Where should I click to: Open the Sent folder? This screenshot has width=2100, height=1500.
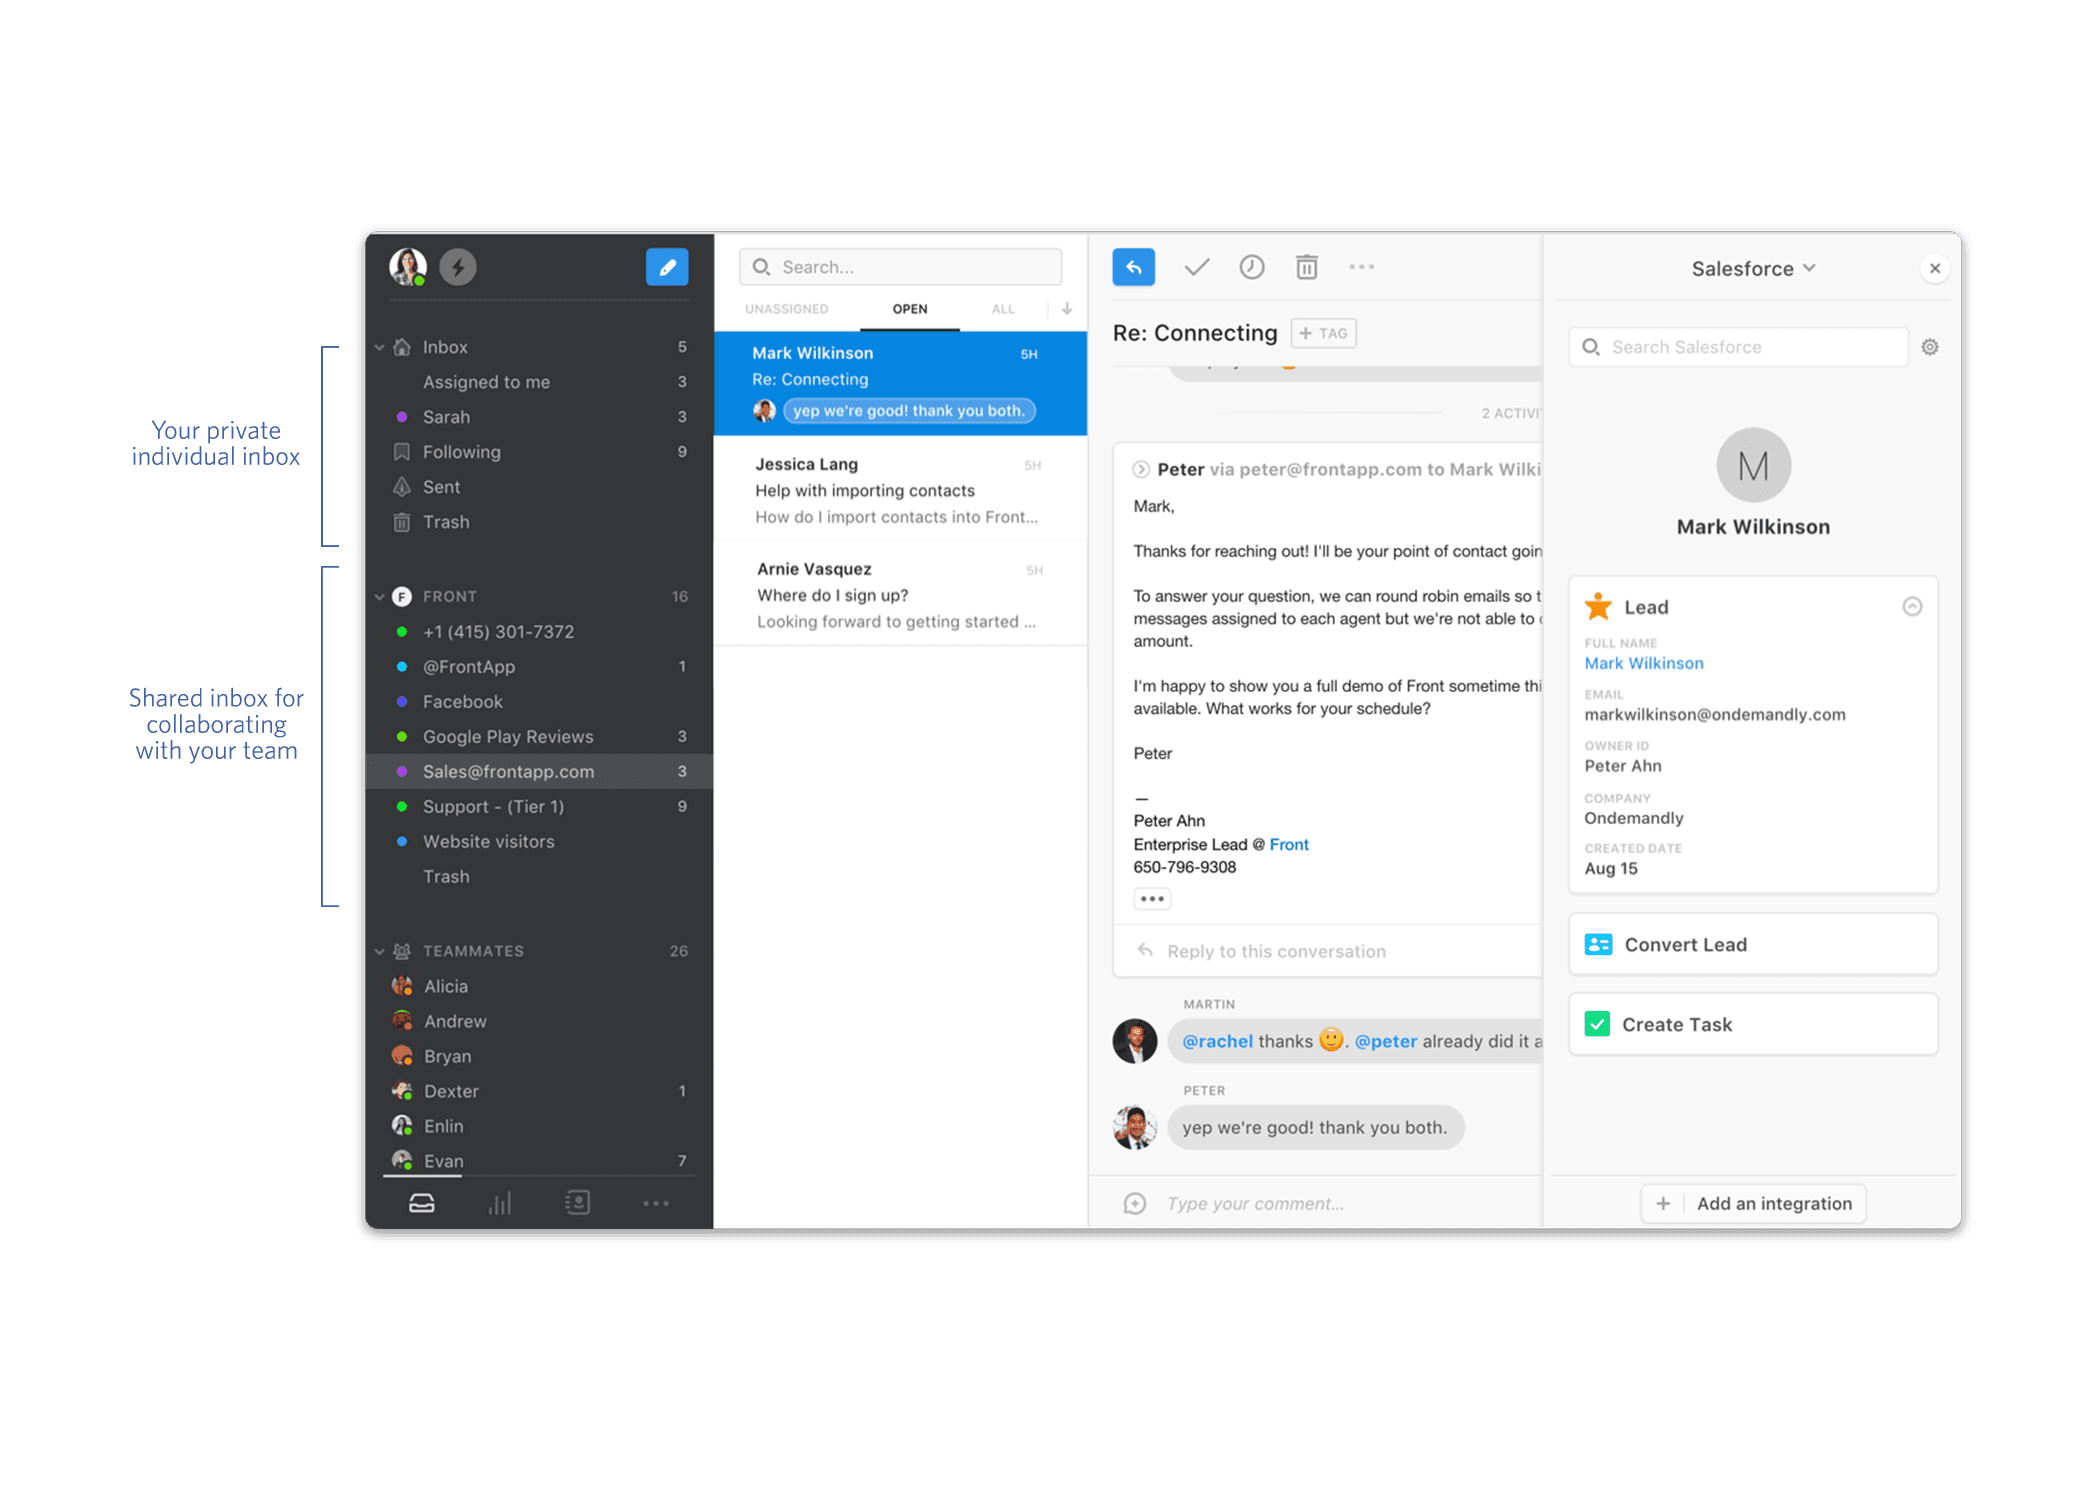(540, 487)
